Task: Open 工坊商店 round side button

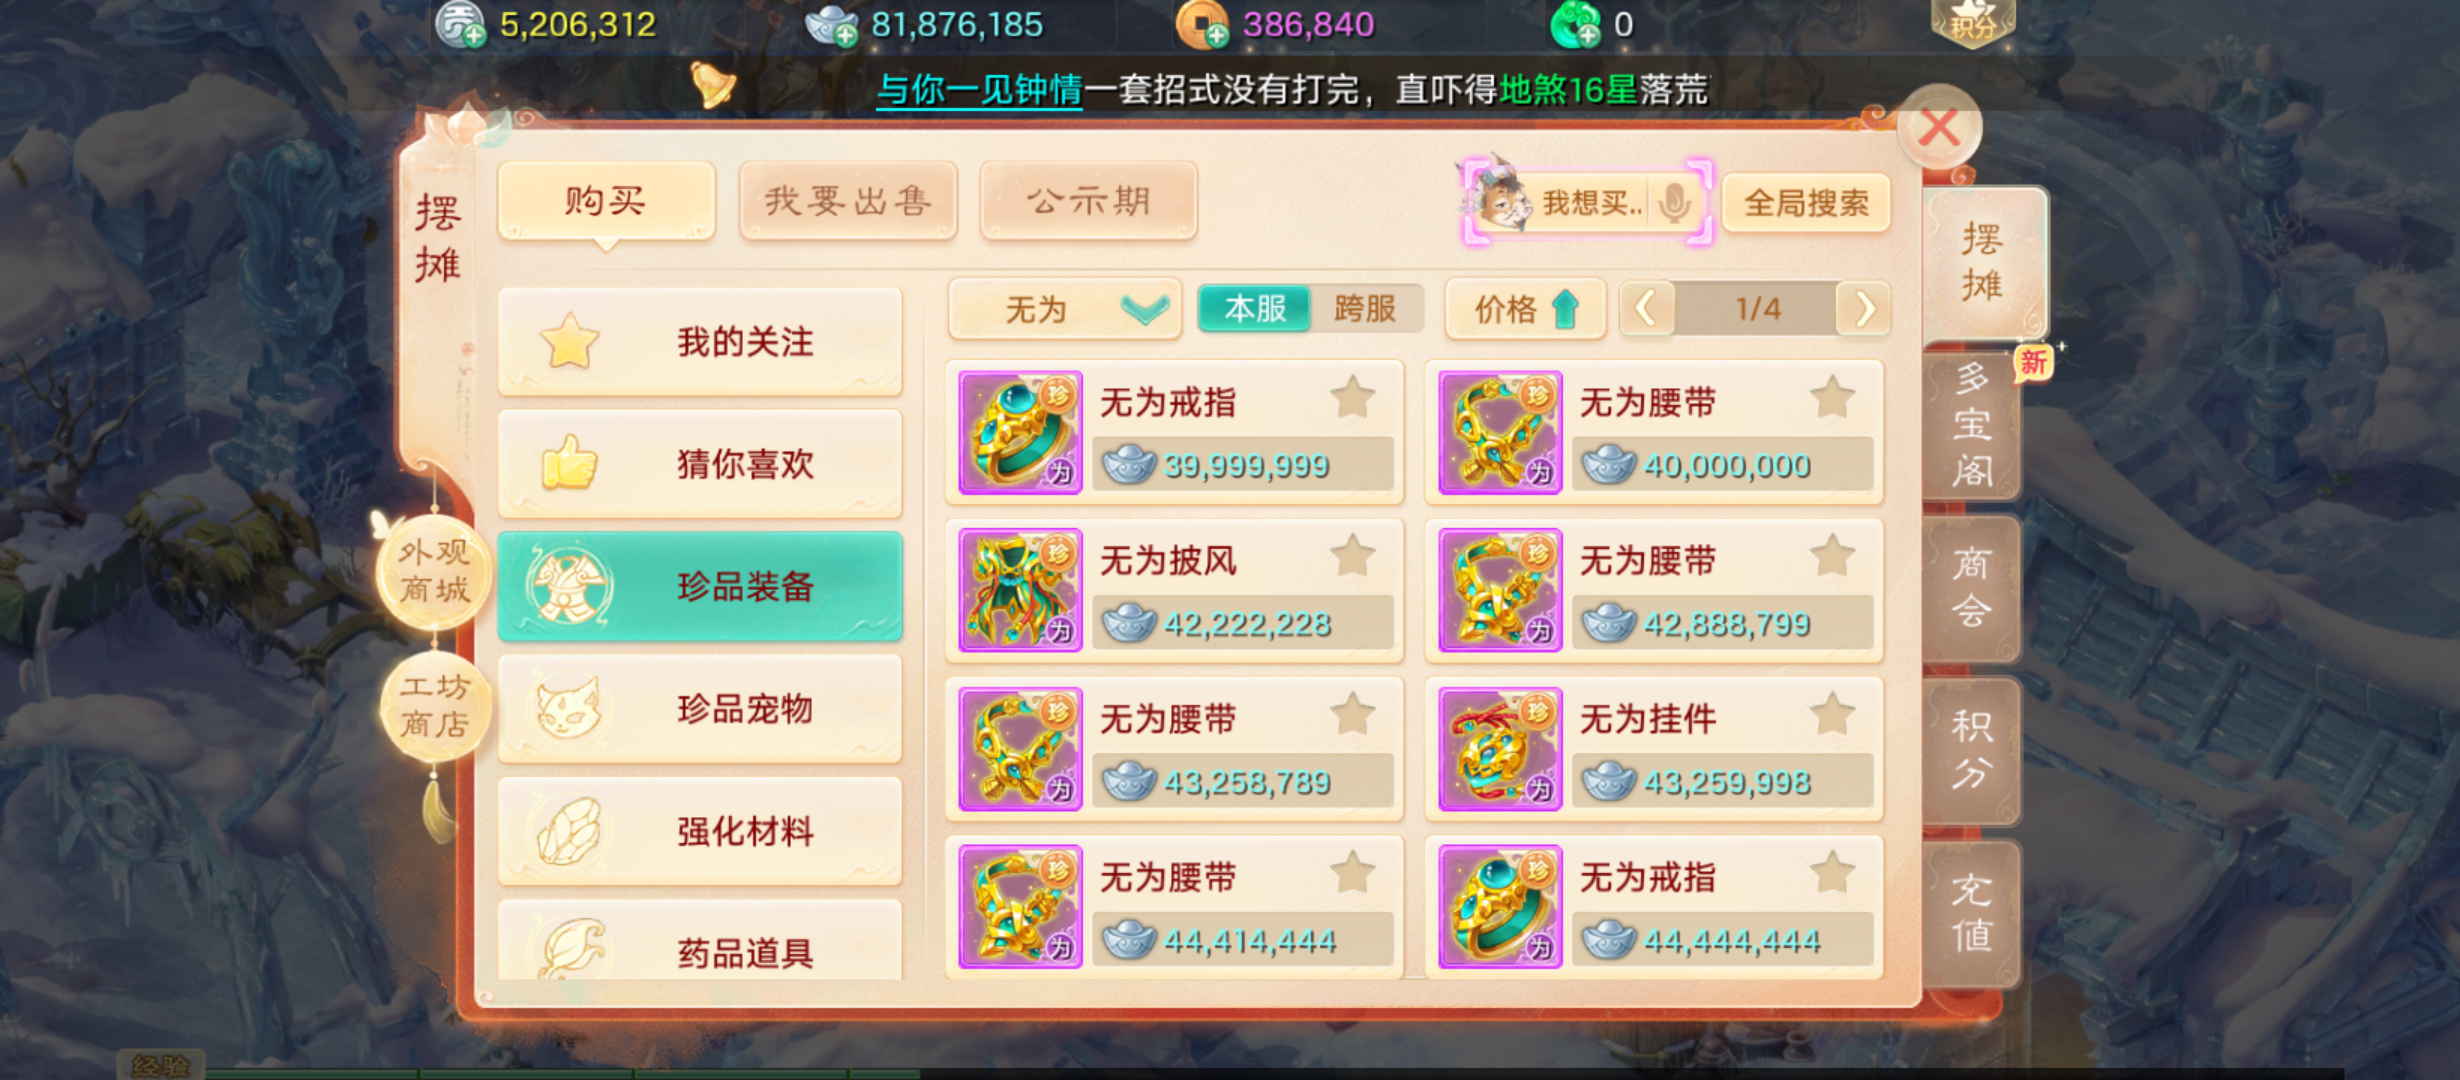Action: tap(434, 706)
